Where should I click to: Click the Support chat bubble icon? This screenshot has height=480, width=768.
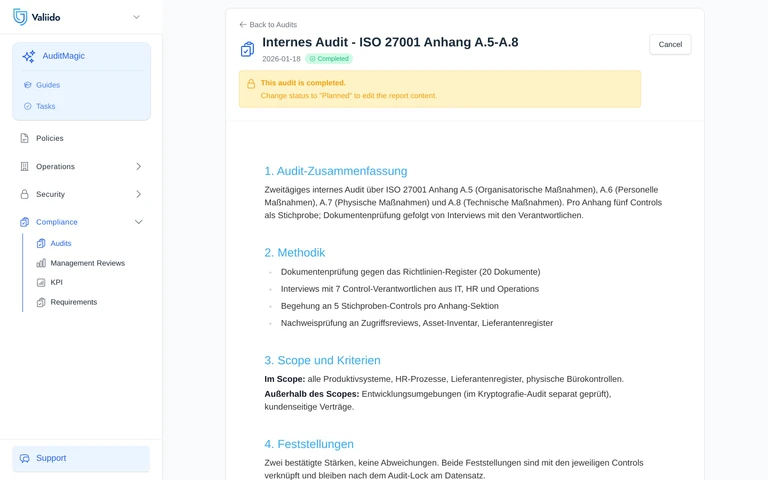24,458
